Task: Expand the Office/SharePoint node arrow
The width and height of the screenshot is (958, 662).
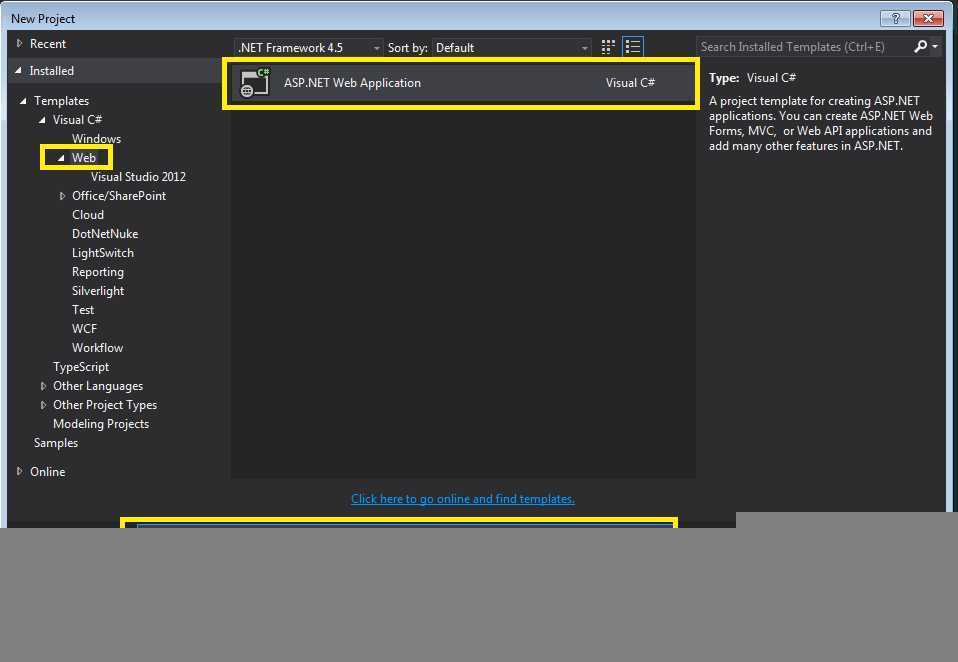Action: (62, 196)
